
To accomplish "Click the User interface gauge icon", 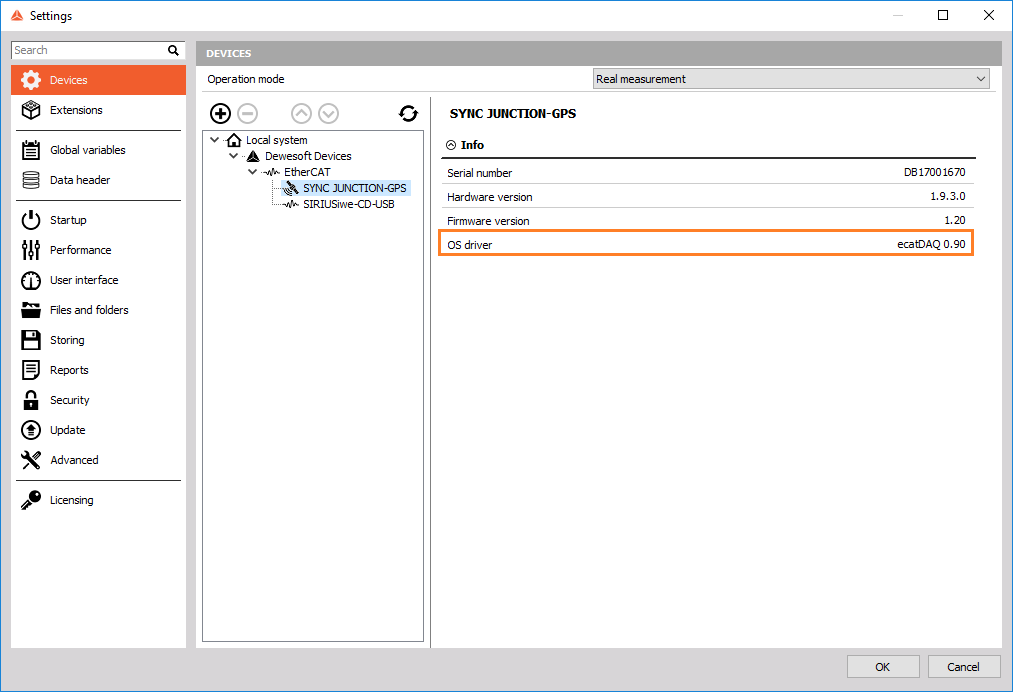I will [x=30, y=280].
